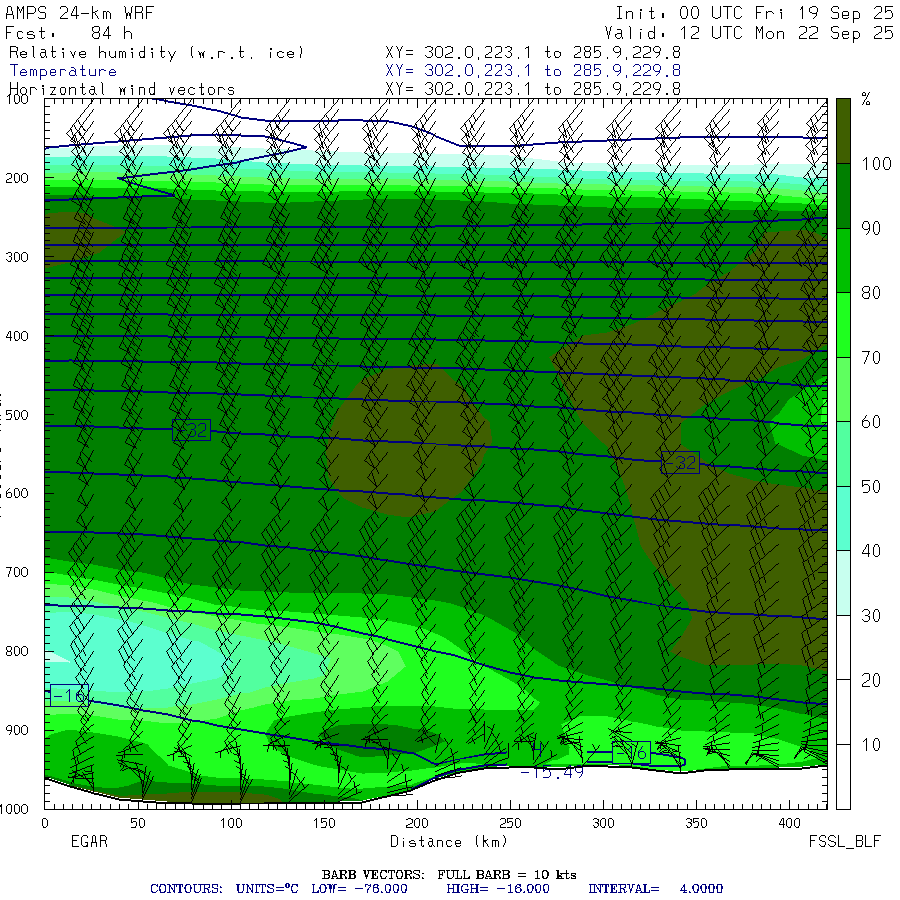The height and width of the screenshot is (900, 900).
Task: Click the 100 km distance tick label
Action: point(231,823)
